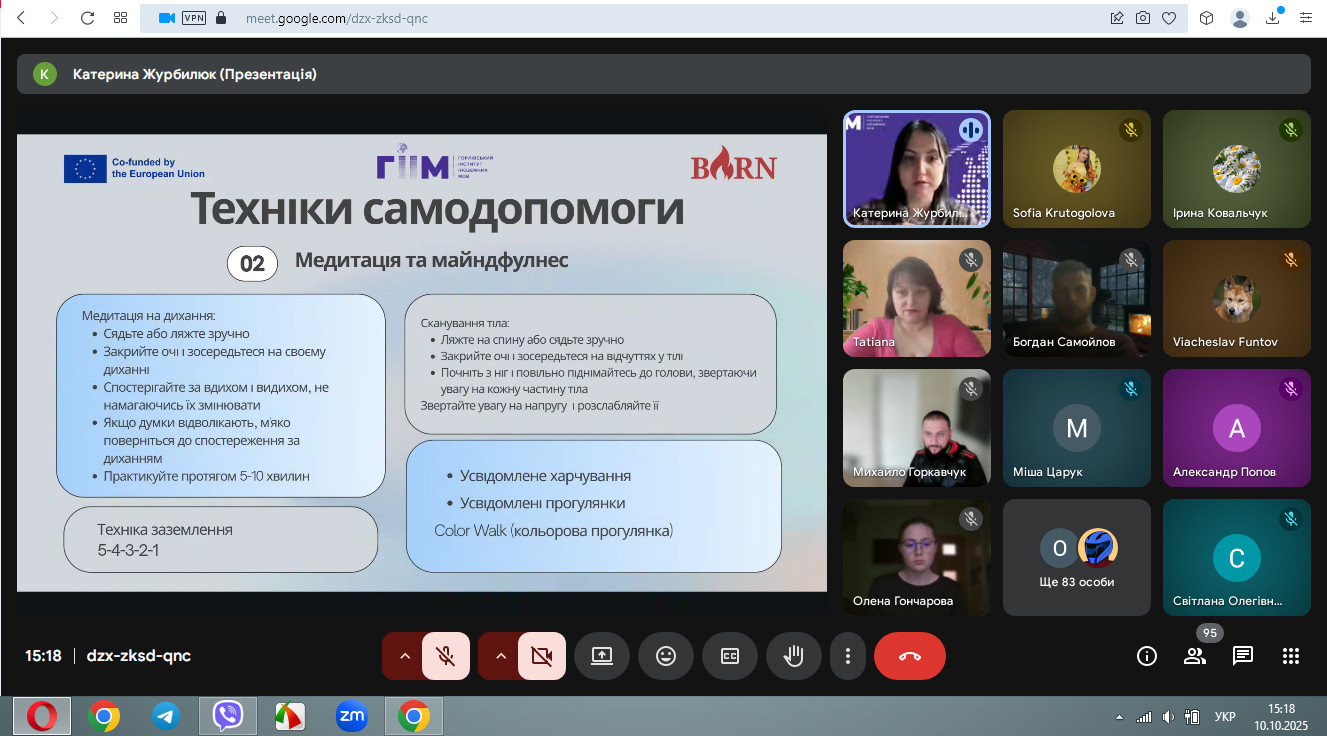Screen dimensions: 1327x736
Task: Click the Present screen button
Action: [x=602, y=656]
